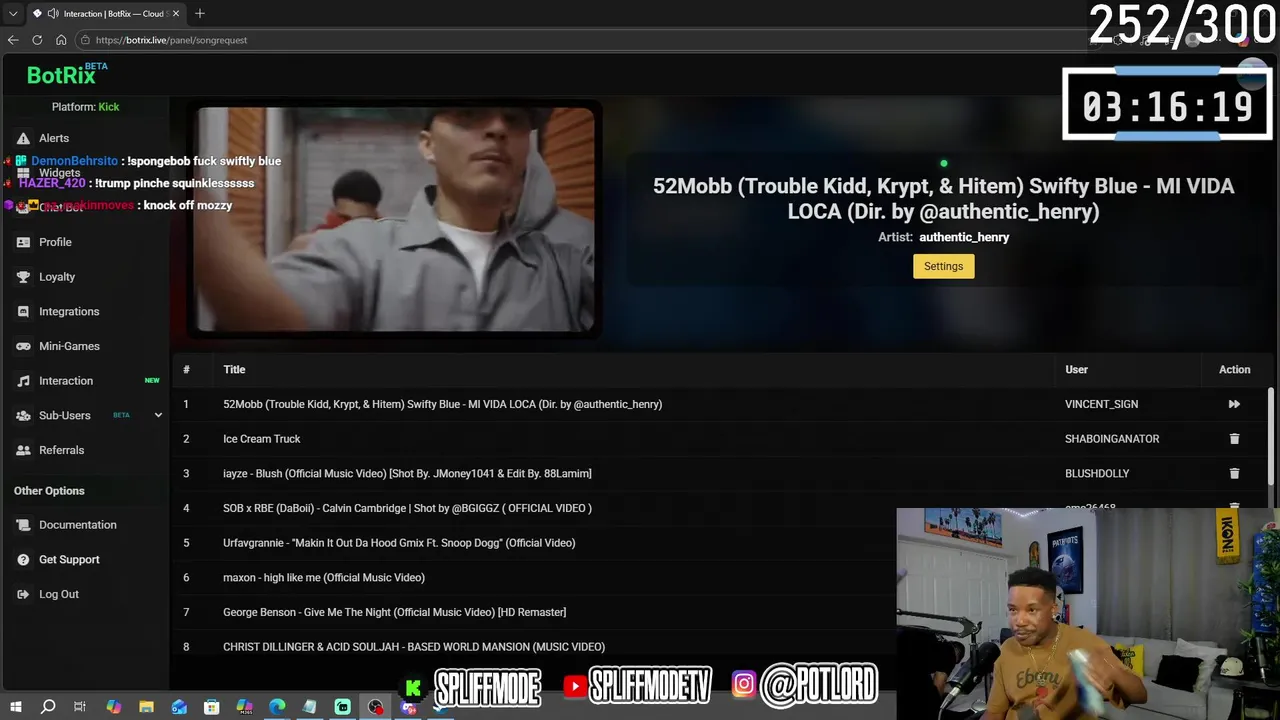Select song row 'maxon - high like me'
Viewport: 1280px width, 720px height.
click(324, 577)
